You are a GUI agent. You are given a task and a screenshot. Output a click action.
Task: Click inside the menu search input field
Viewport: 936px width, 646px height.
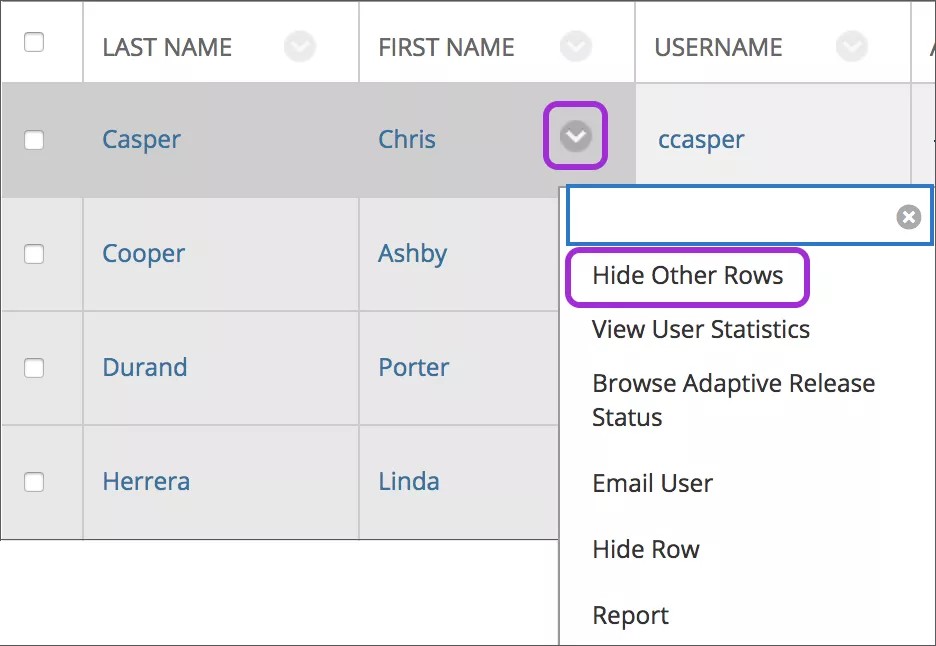tap(730, 215)
